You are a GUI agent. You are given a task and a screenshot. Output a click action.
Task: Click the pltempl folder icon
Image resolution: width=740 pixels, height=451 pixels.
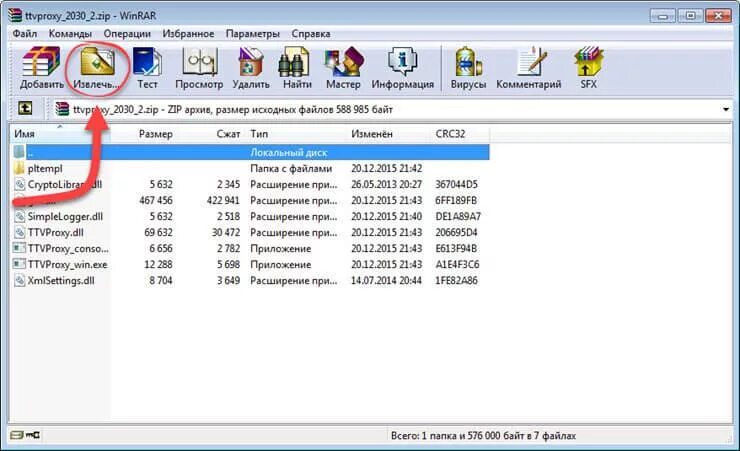(19, 168)
